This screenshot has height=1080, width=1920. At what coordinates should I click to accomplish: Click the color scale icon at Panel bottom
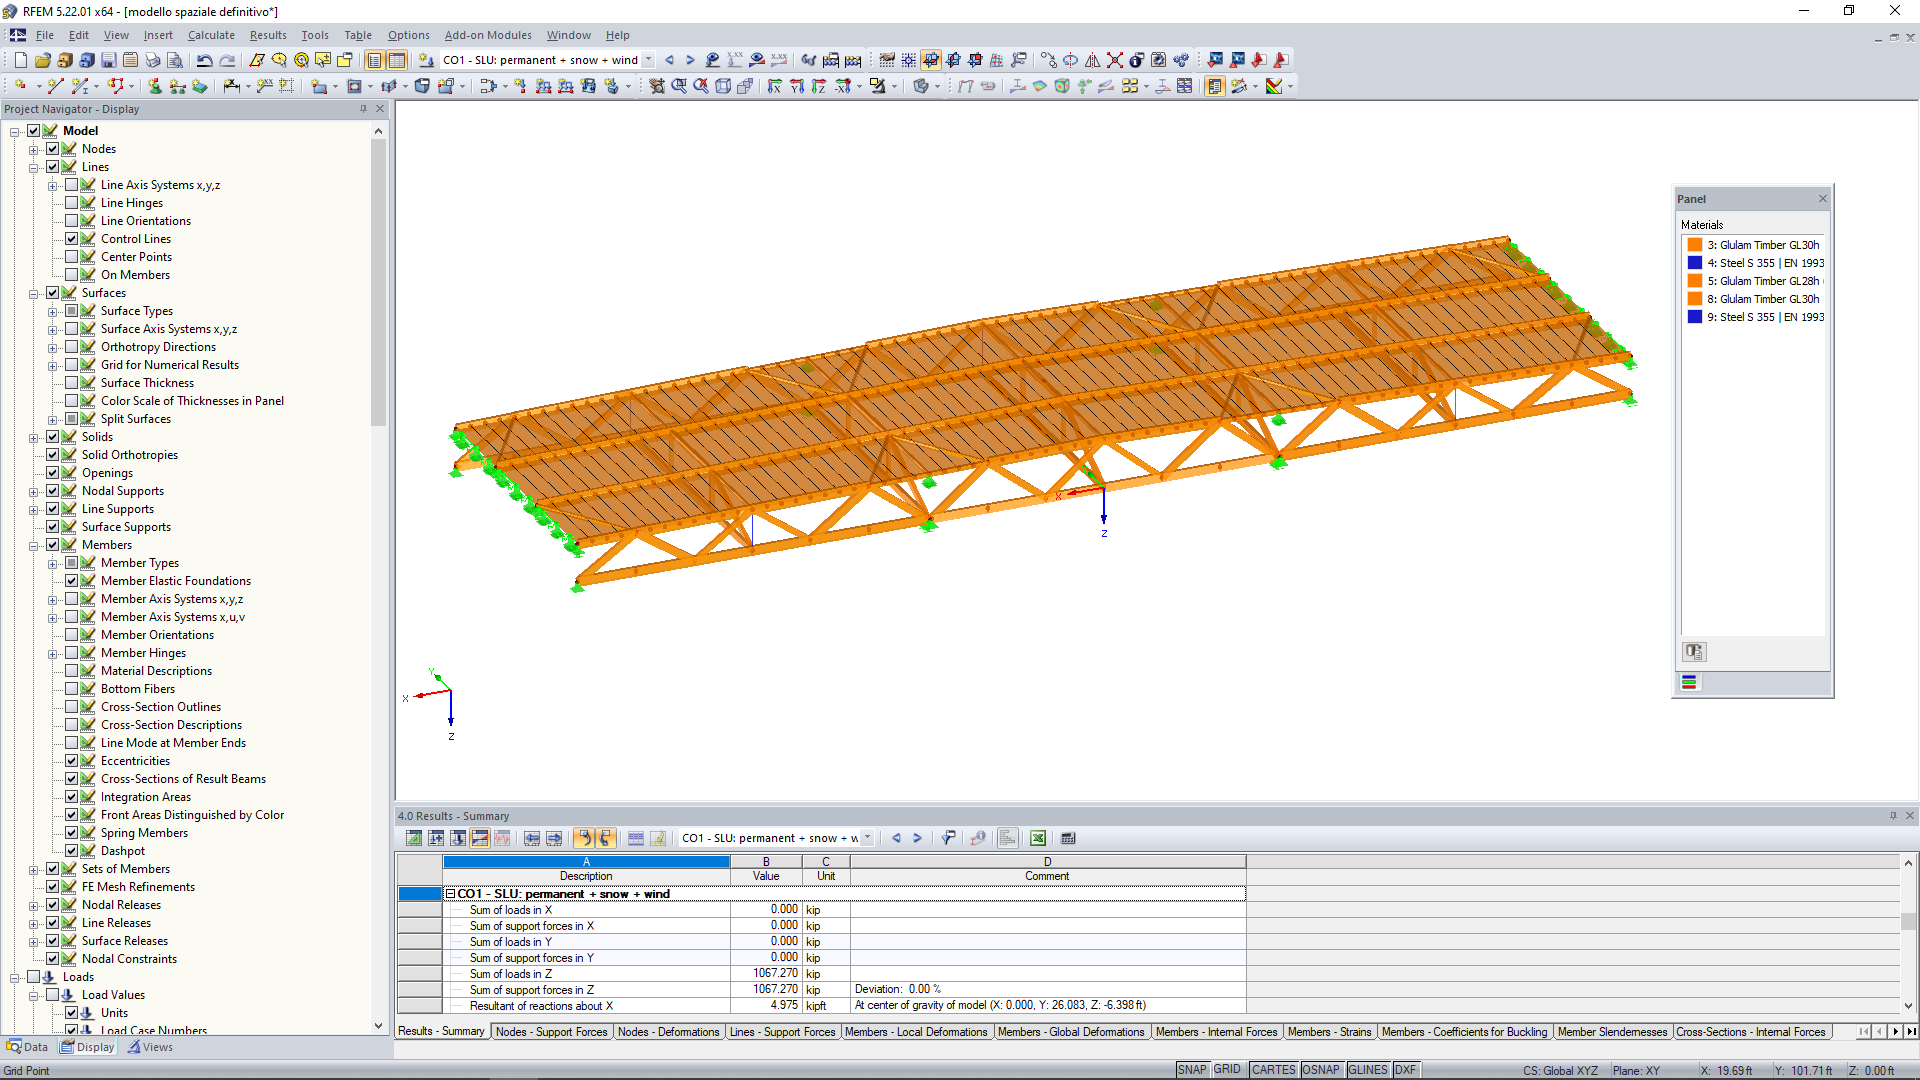tap(1689, 682)
